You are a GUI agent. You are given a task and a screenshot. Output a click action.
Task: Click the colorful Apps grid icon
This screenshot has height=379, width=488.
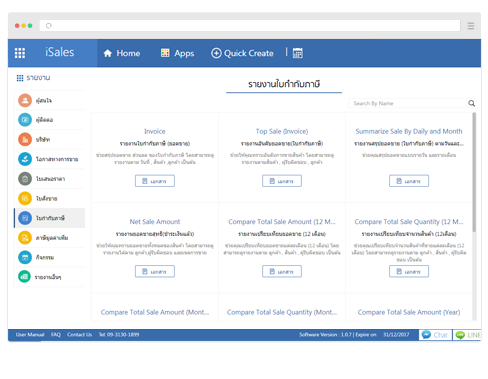point(165,53)
